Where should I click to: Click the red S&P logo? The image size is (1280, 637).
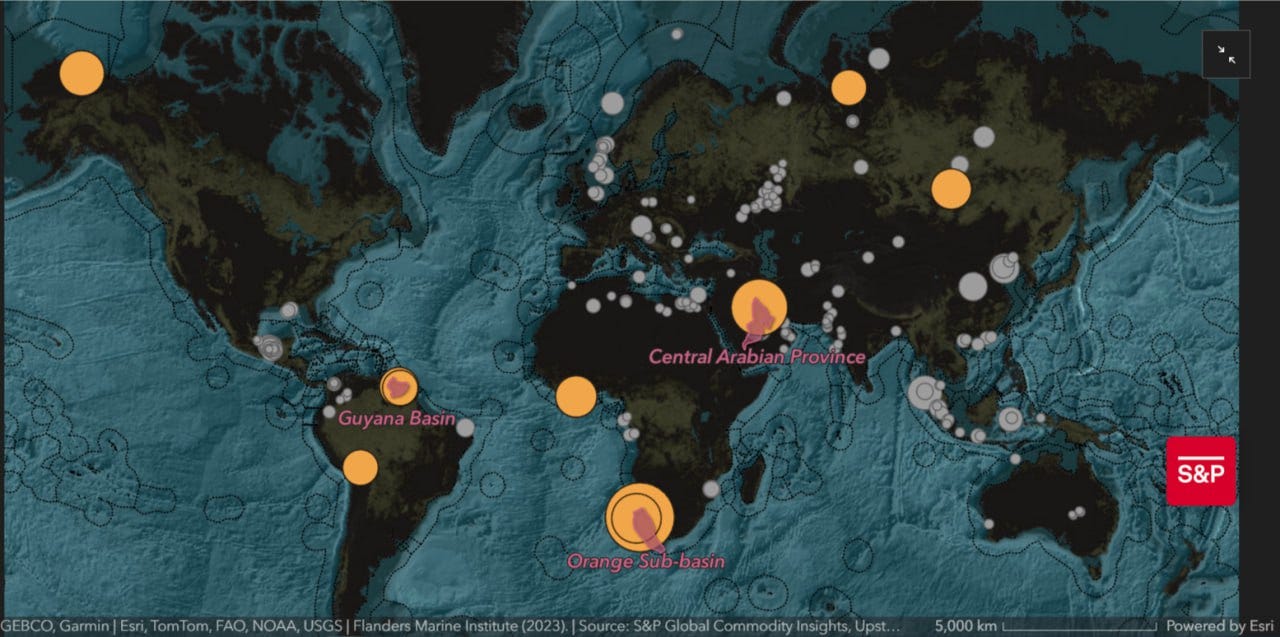click(x=1201, y=471)
